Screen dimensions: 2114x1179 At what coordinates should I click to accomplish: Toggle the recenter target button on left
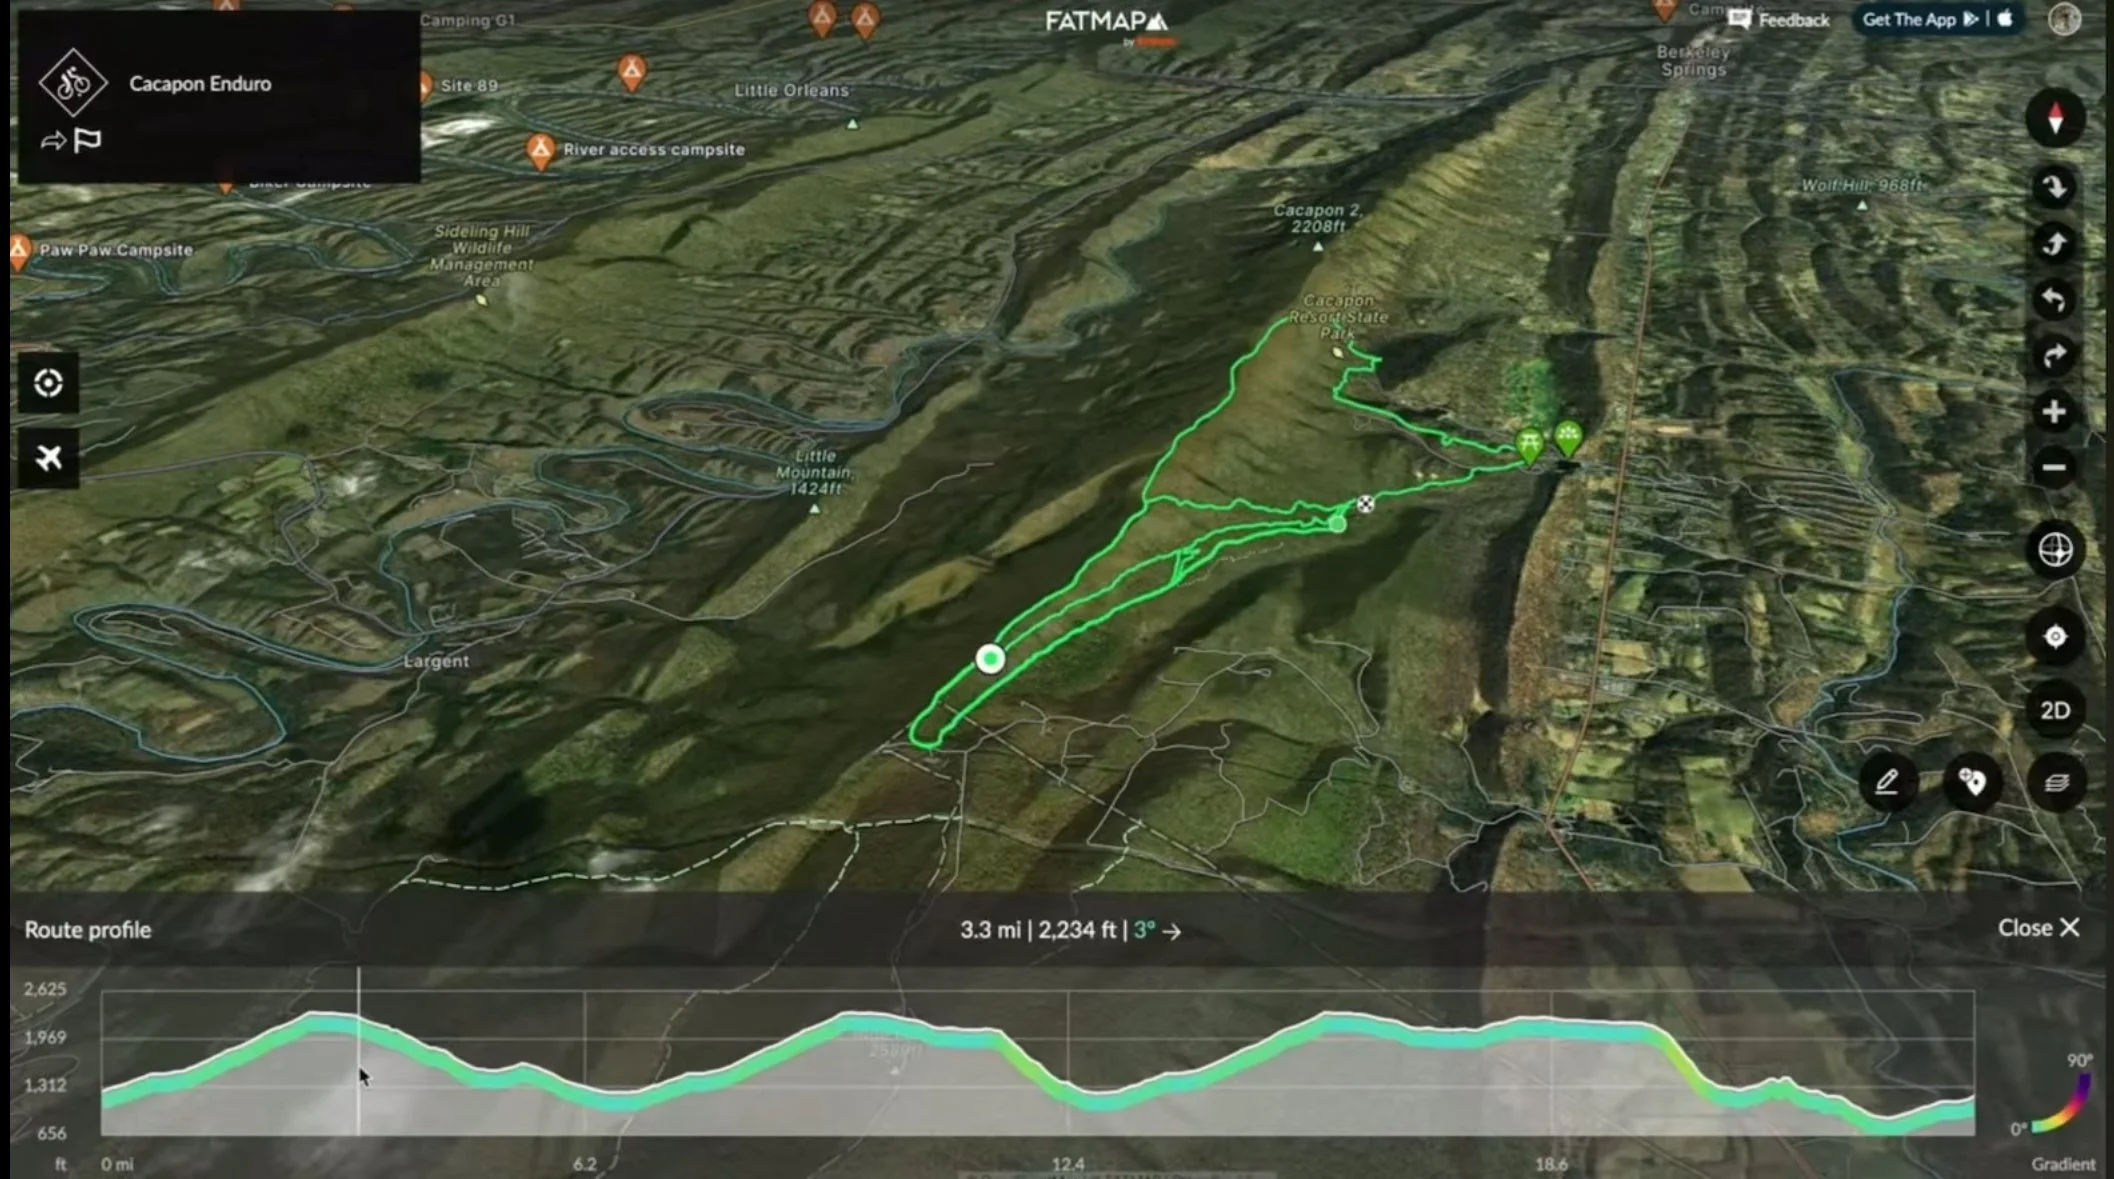click(x=48, y=383)
